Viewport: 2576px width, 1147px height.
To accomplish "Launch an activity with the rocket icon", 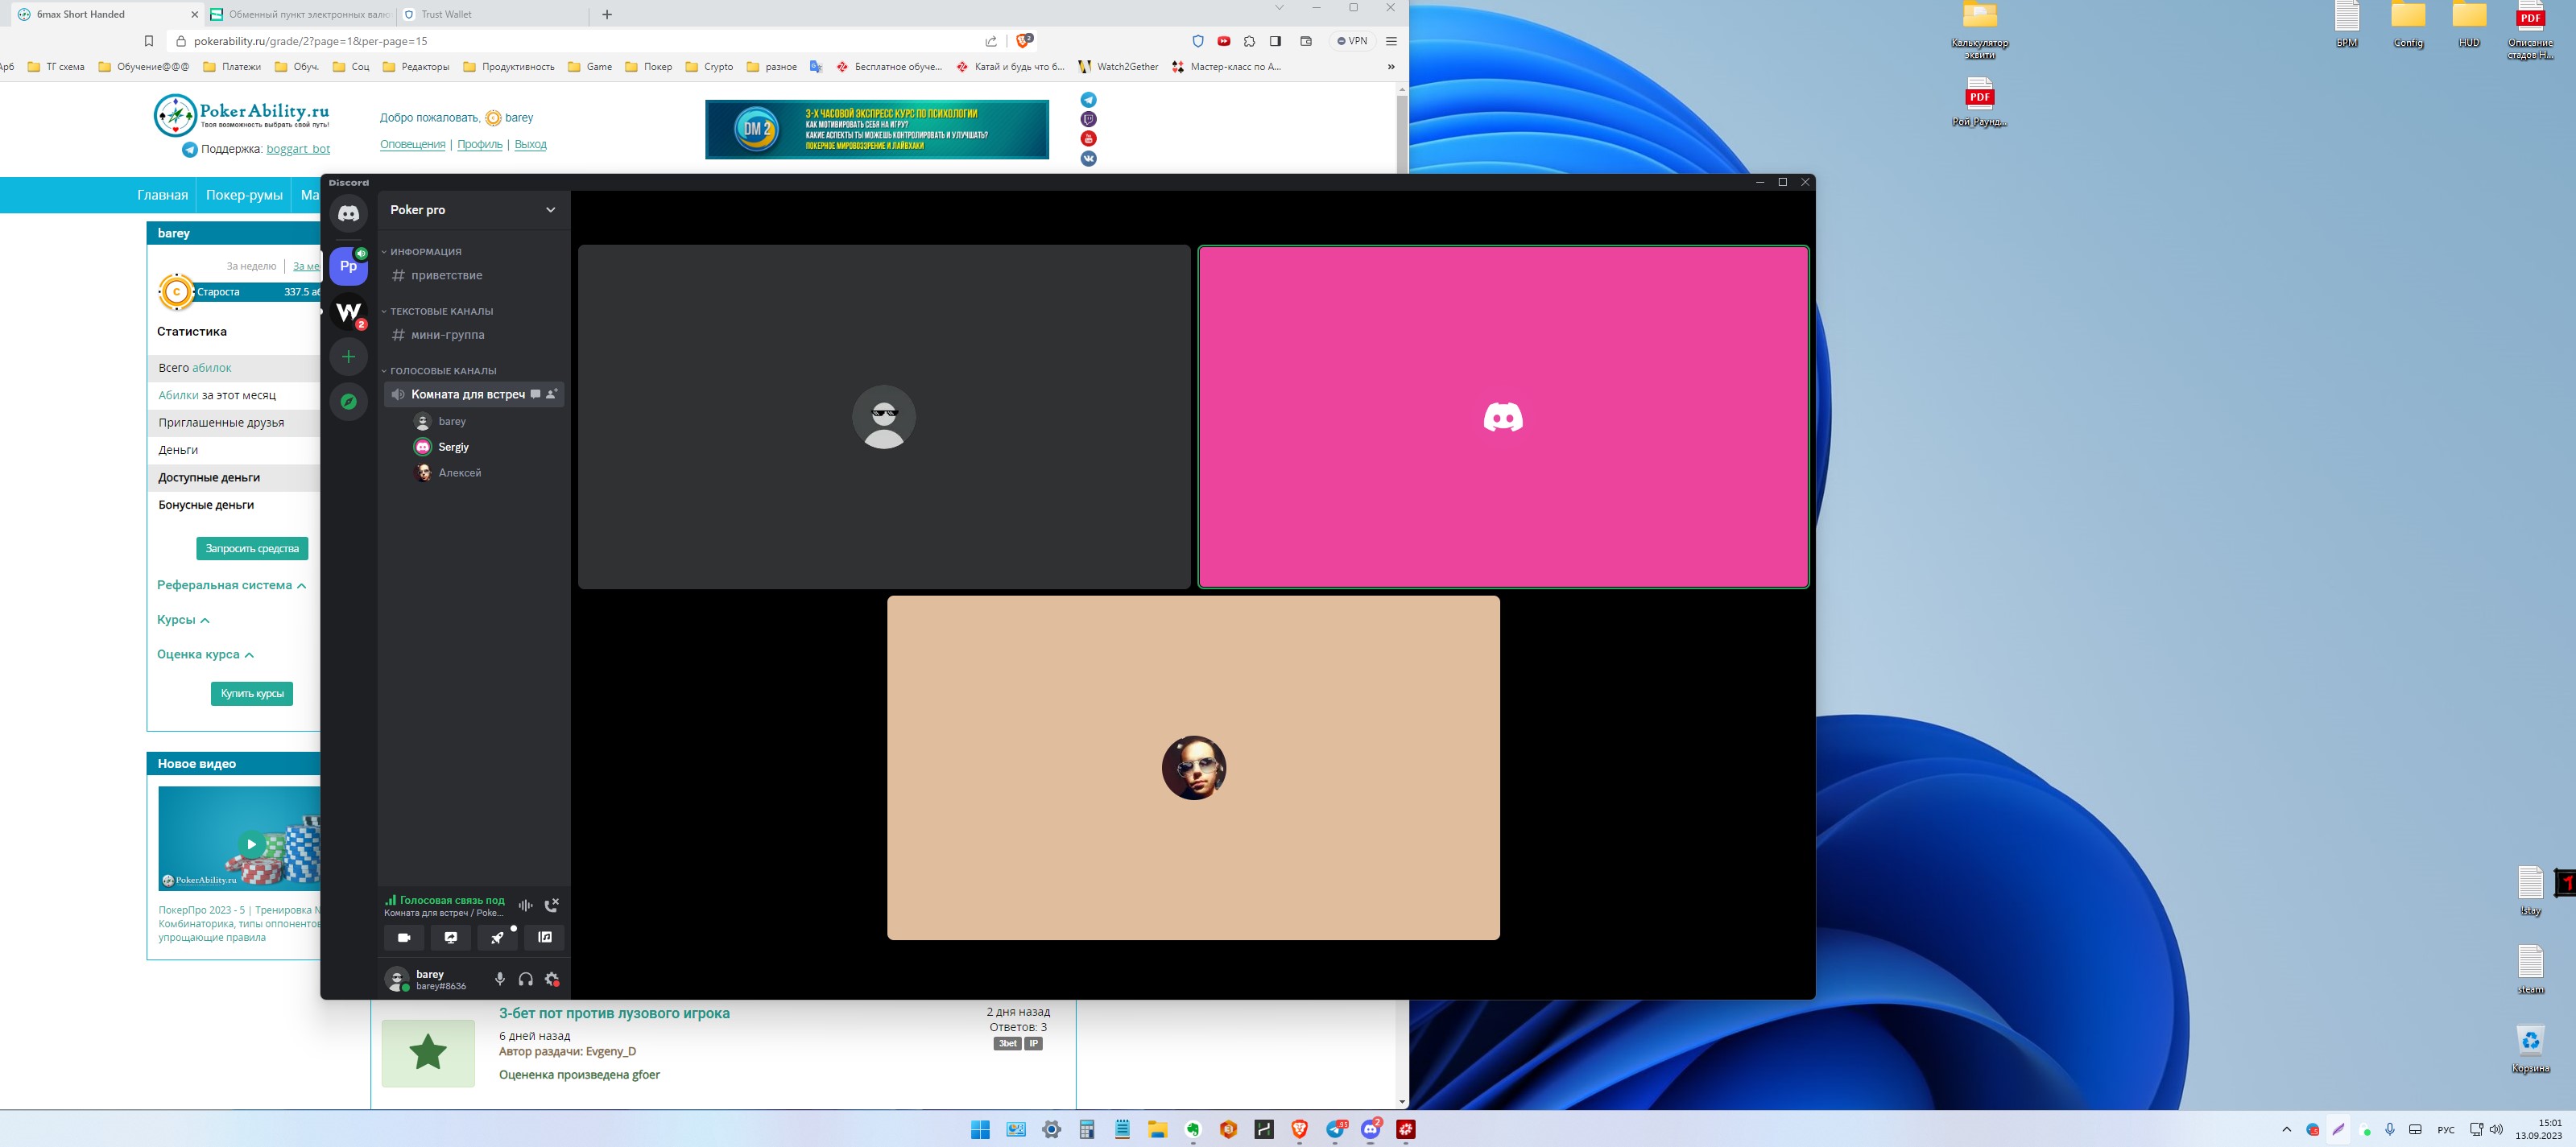I will [x=497, y=937].
